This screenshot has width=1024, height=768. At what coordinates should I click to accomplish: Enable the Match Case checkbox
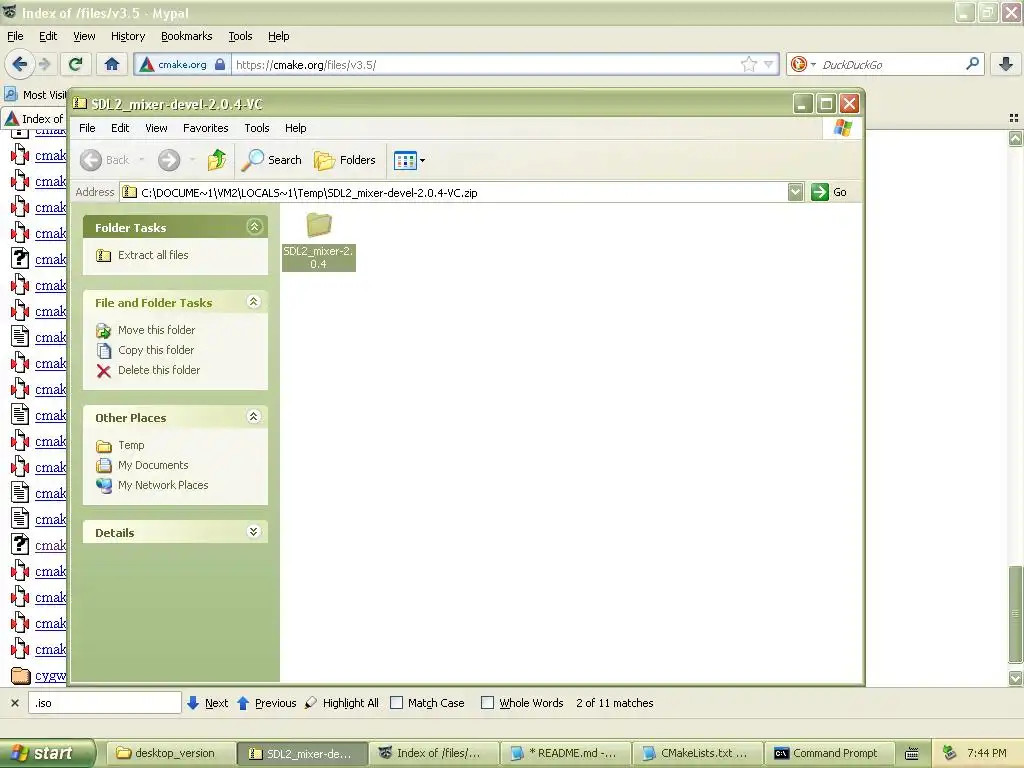point(396,703)
